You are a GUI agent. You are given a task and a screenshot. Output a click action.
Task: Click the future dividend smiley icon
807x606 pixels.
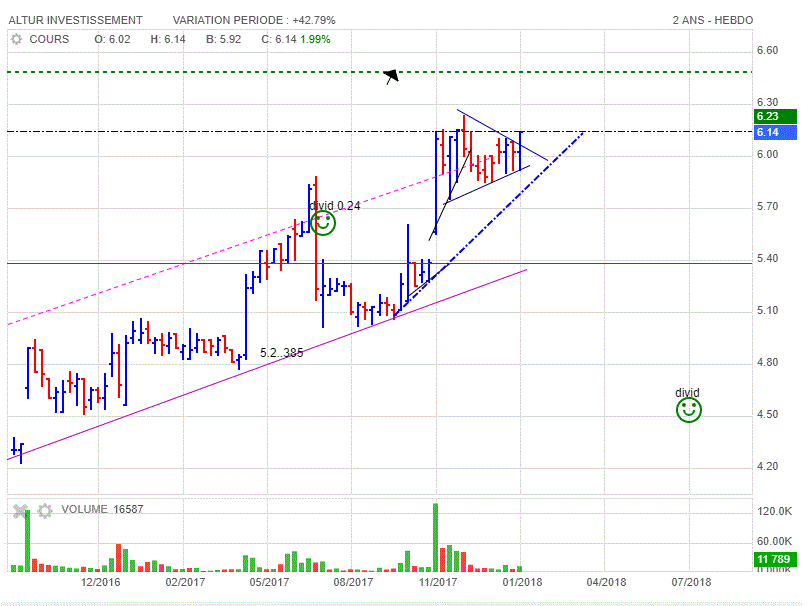click(687, 409)
